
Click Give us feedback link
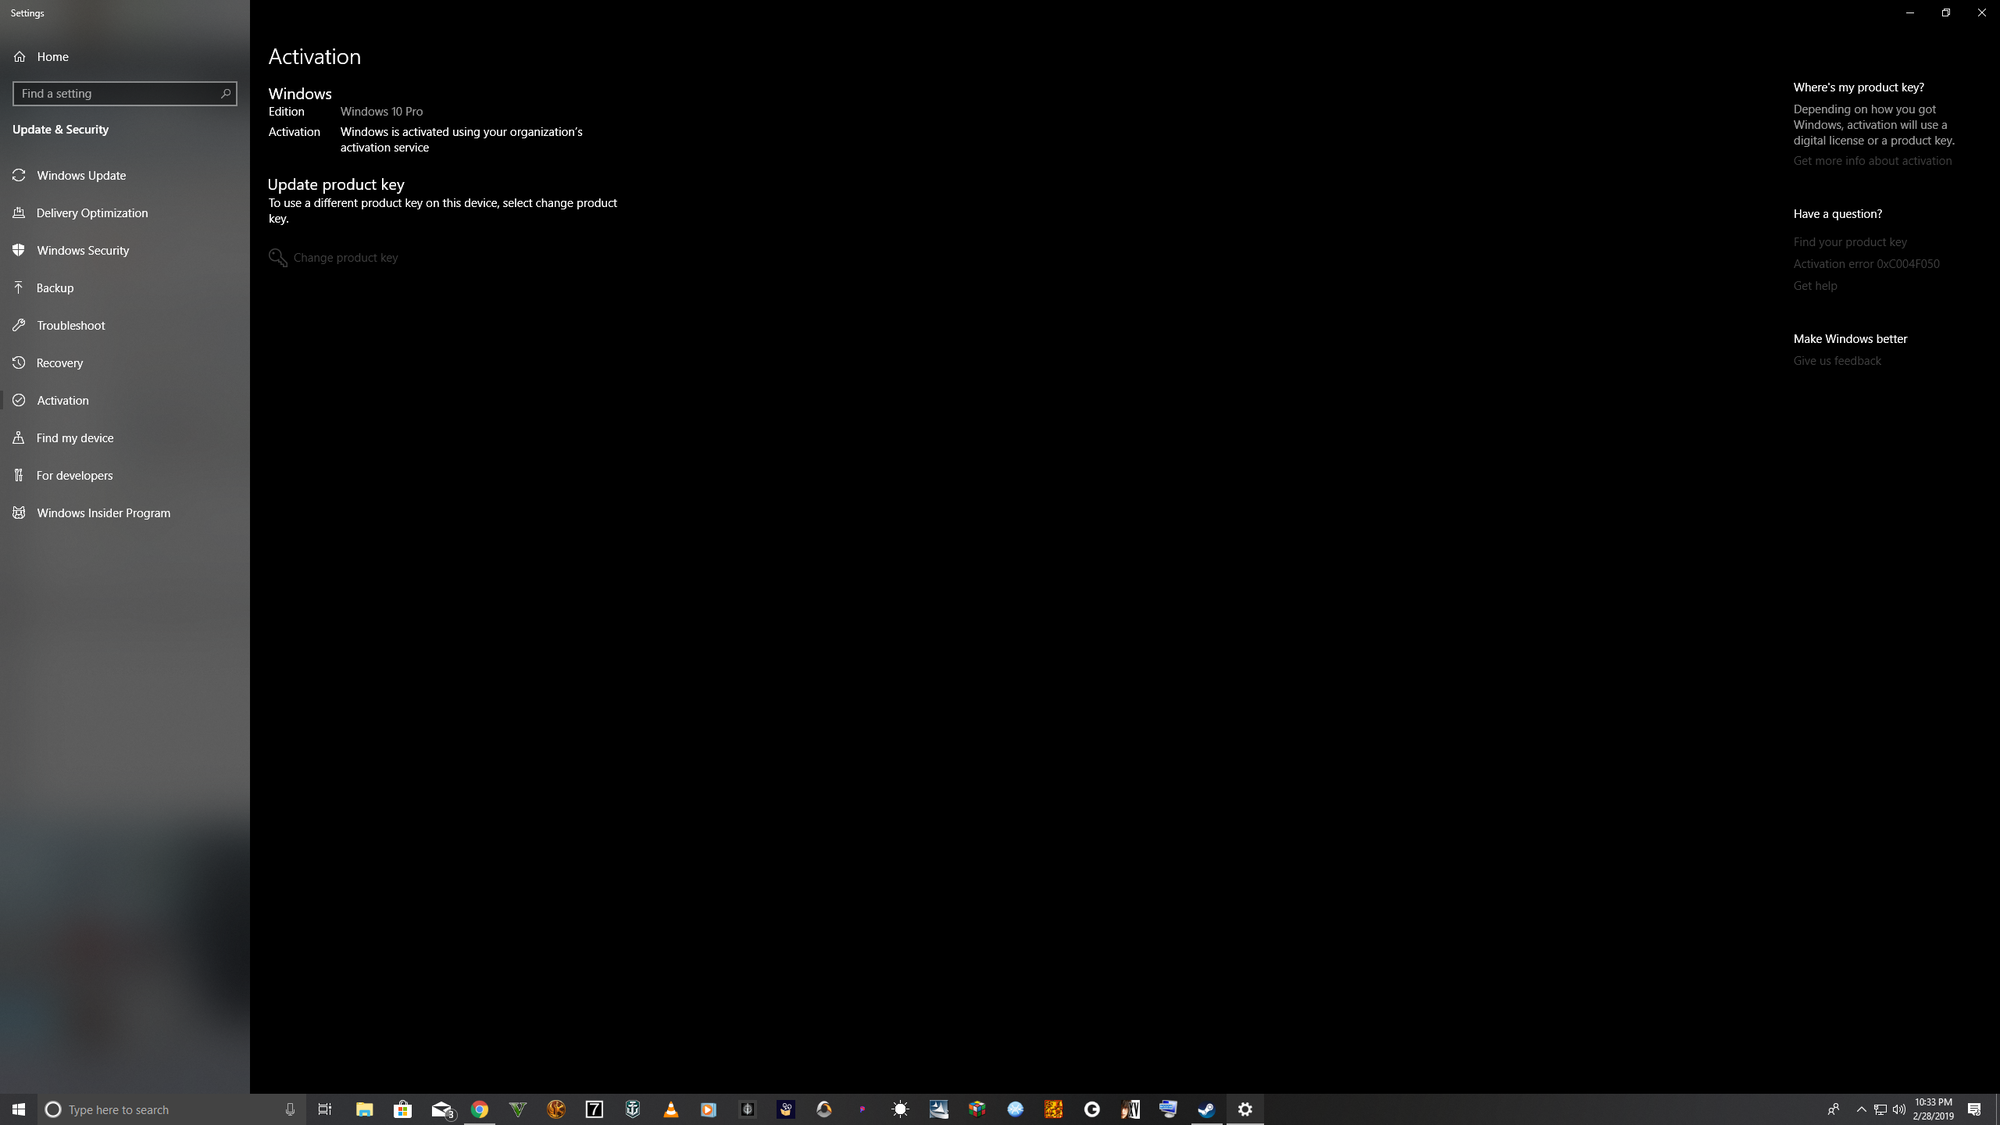tap(1837, 361)
